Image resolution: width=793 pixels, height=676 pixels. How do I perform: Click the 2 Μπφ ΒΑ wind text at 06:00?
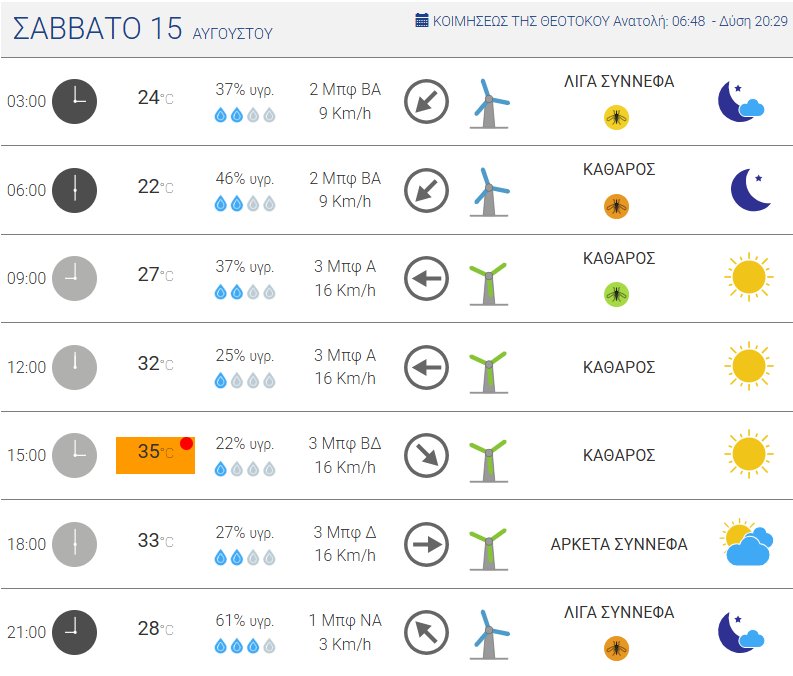coord(345,178)
